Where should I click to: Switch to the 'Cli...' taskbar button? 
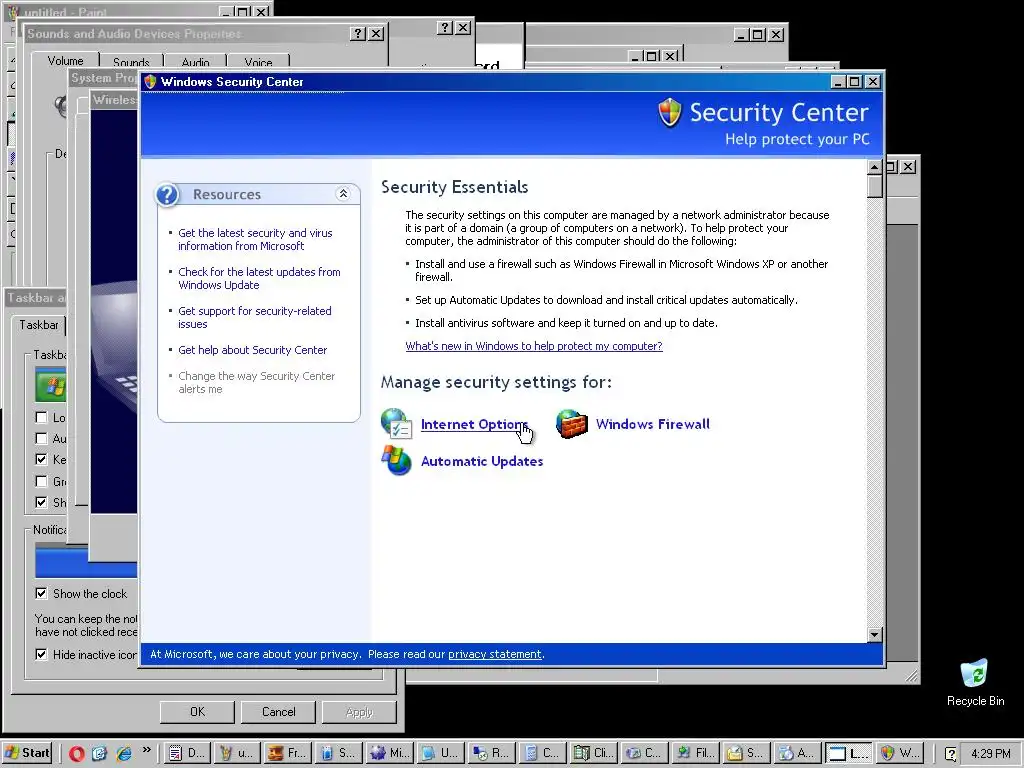click(592, 753)
